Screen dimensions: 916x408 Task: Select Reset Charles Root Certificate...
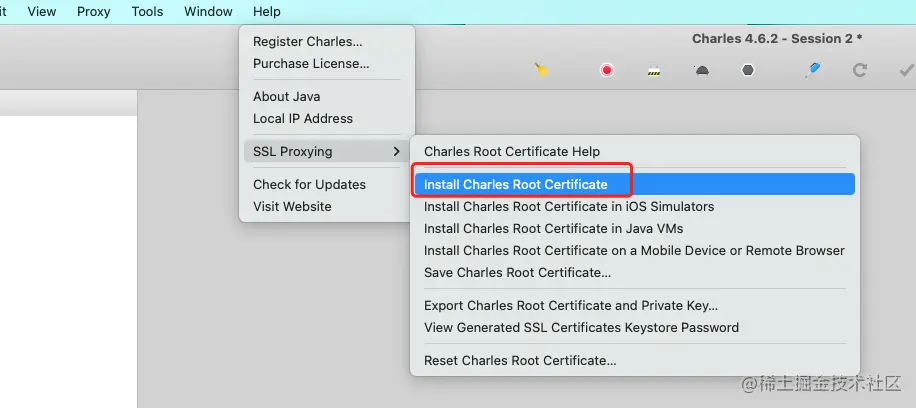(635, 360)
